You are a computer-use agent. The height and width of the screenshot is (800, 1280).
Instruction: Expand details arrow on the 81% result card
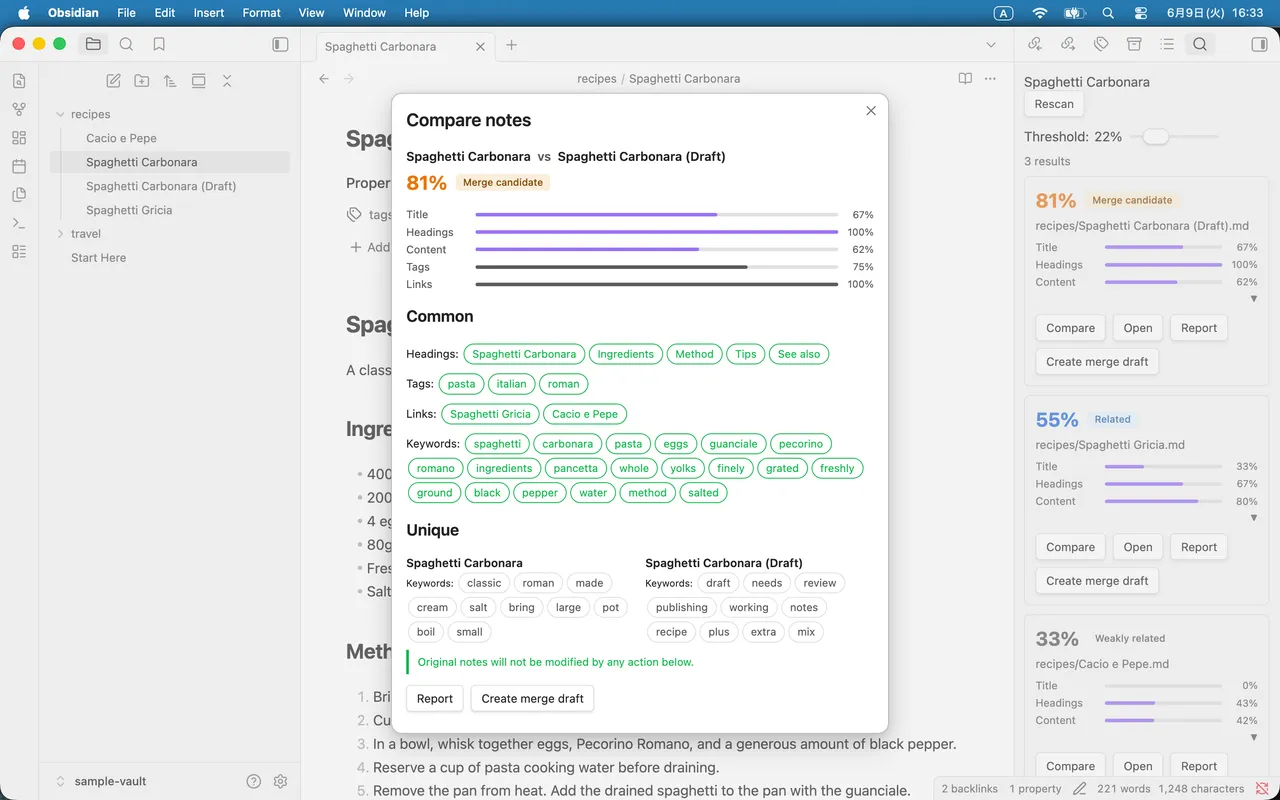tap(1254, 299)
